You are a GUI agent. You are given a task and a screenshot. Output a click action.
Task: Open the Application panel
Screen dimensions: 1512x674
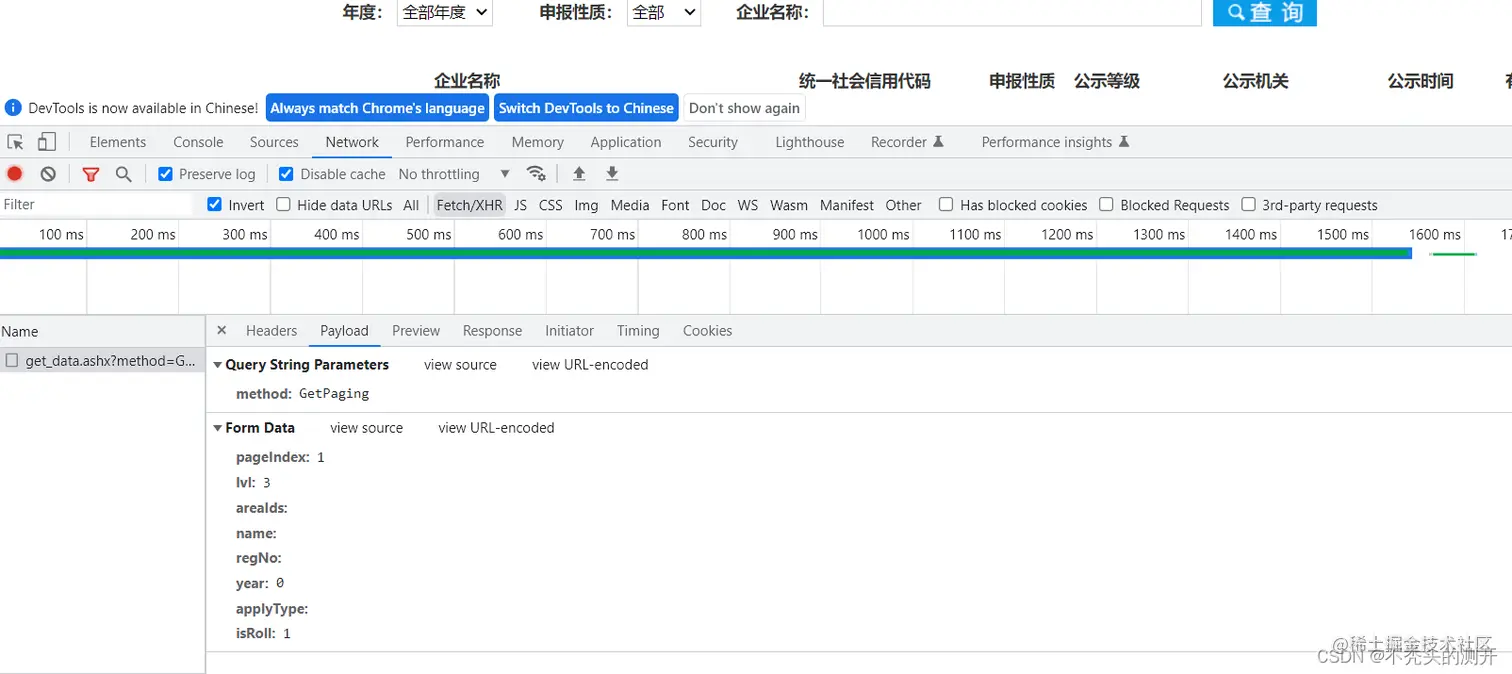[626, 142]
